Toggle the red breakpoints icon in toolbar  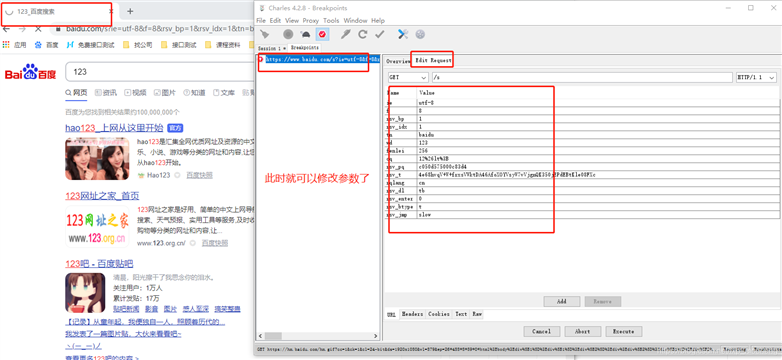pyautogui.click(x=322, y=34)
